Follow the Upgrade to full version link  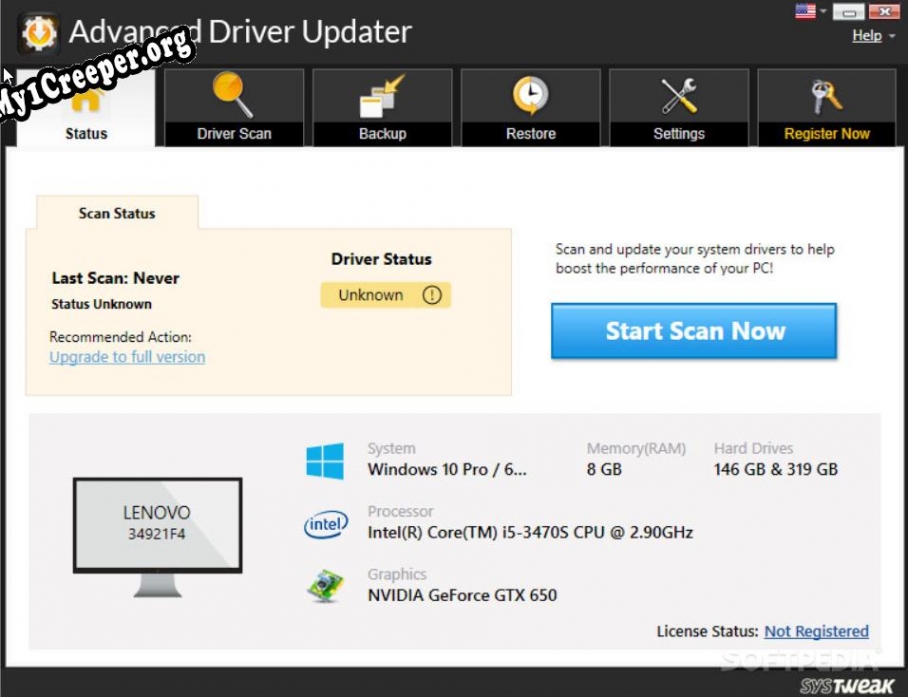(x=127, y=357)
